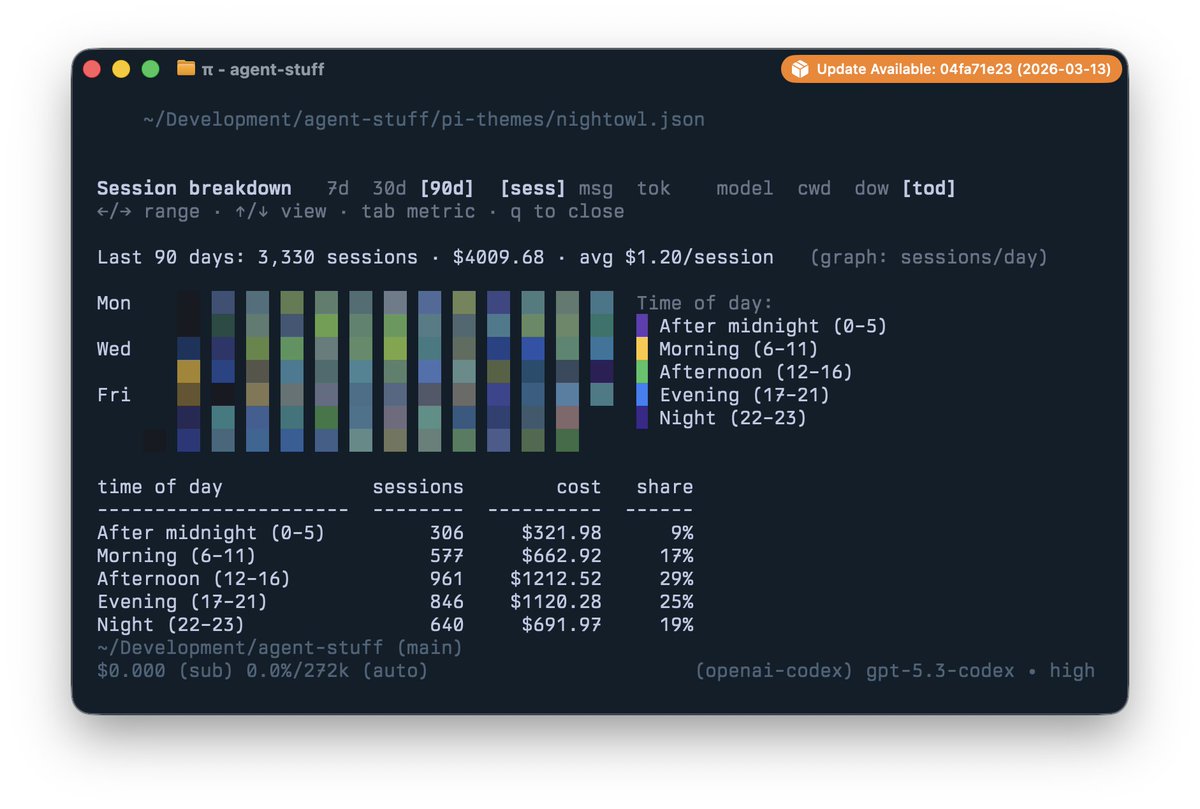Image resolution: width=1200 pixels, height=809 pixels.
Task: Click the 'cost' column header
Action: (579, 487)
